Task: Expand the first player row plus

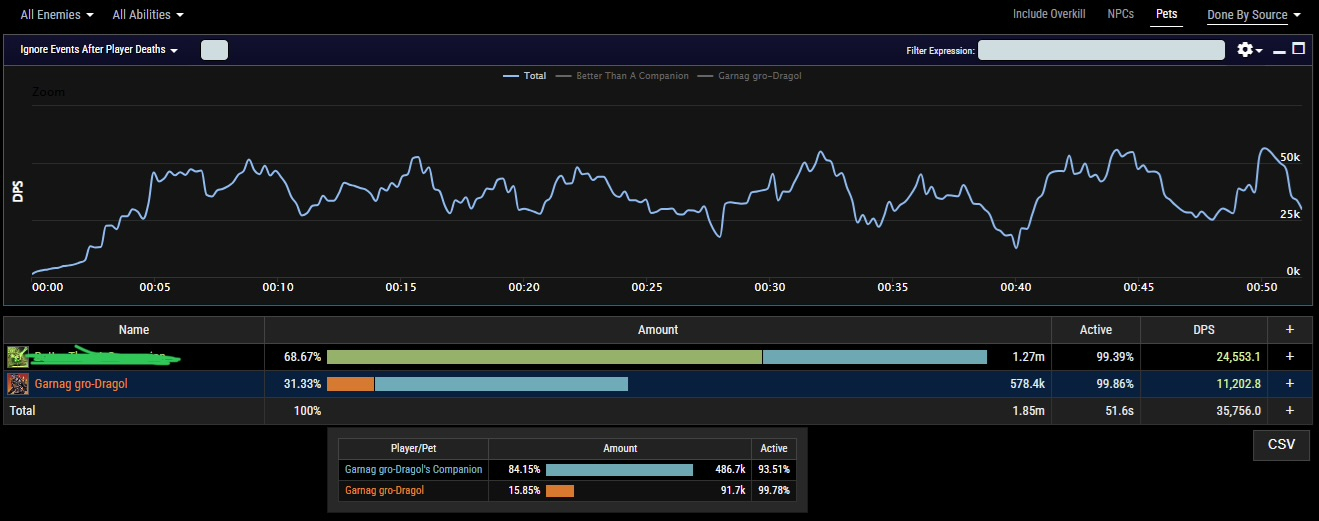Action: 1290,357
